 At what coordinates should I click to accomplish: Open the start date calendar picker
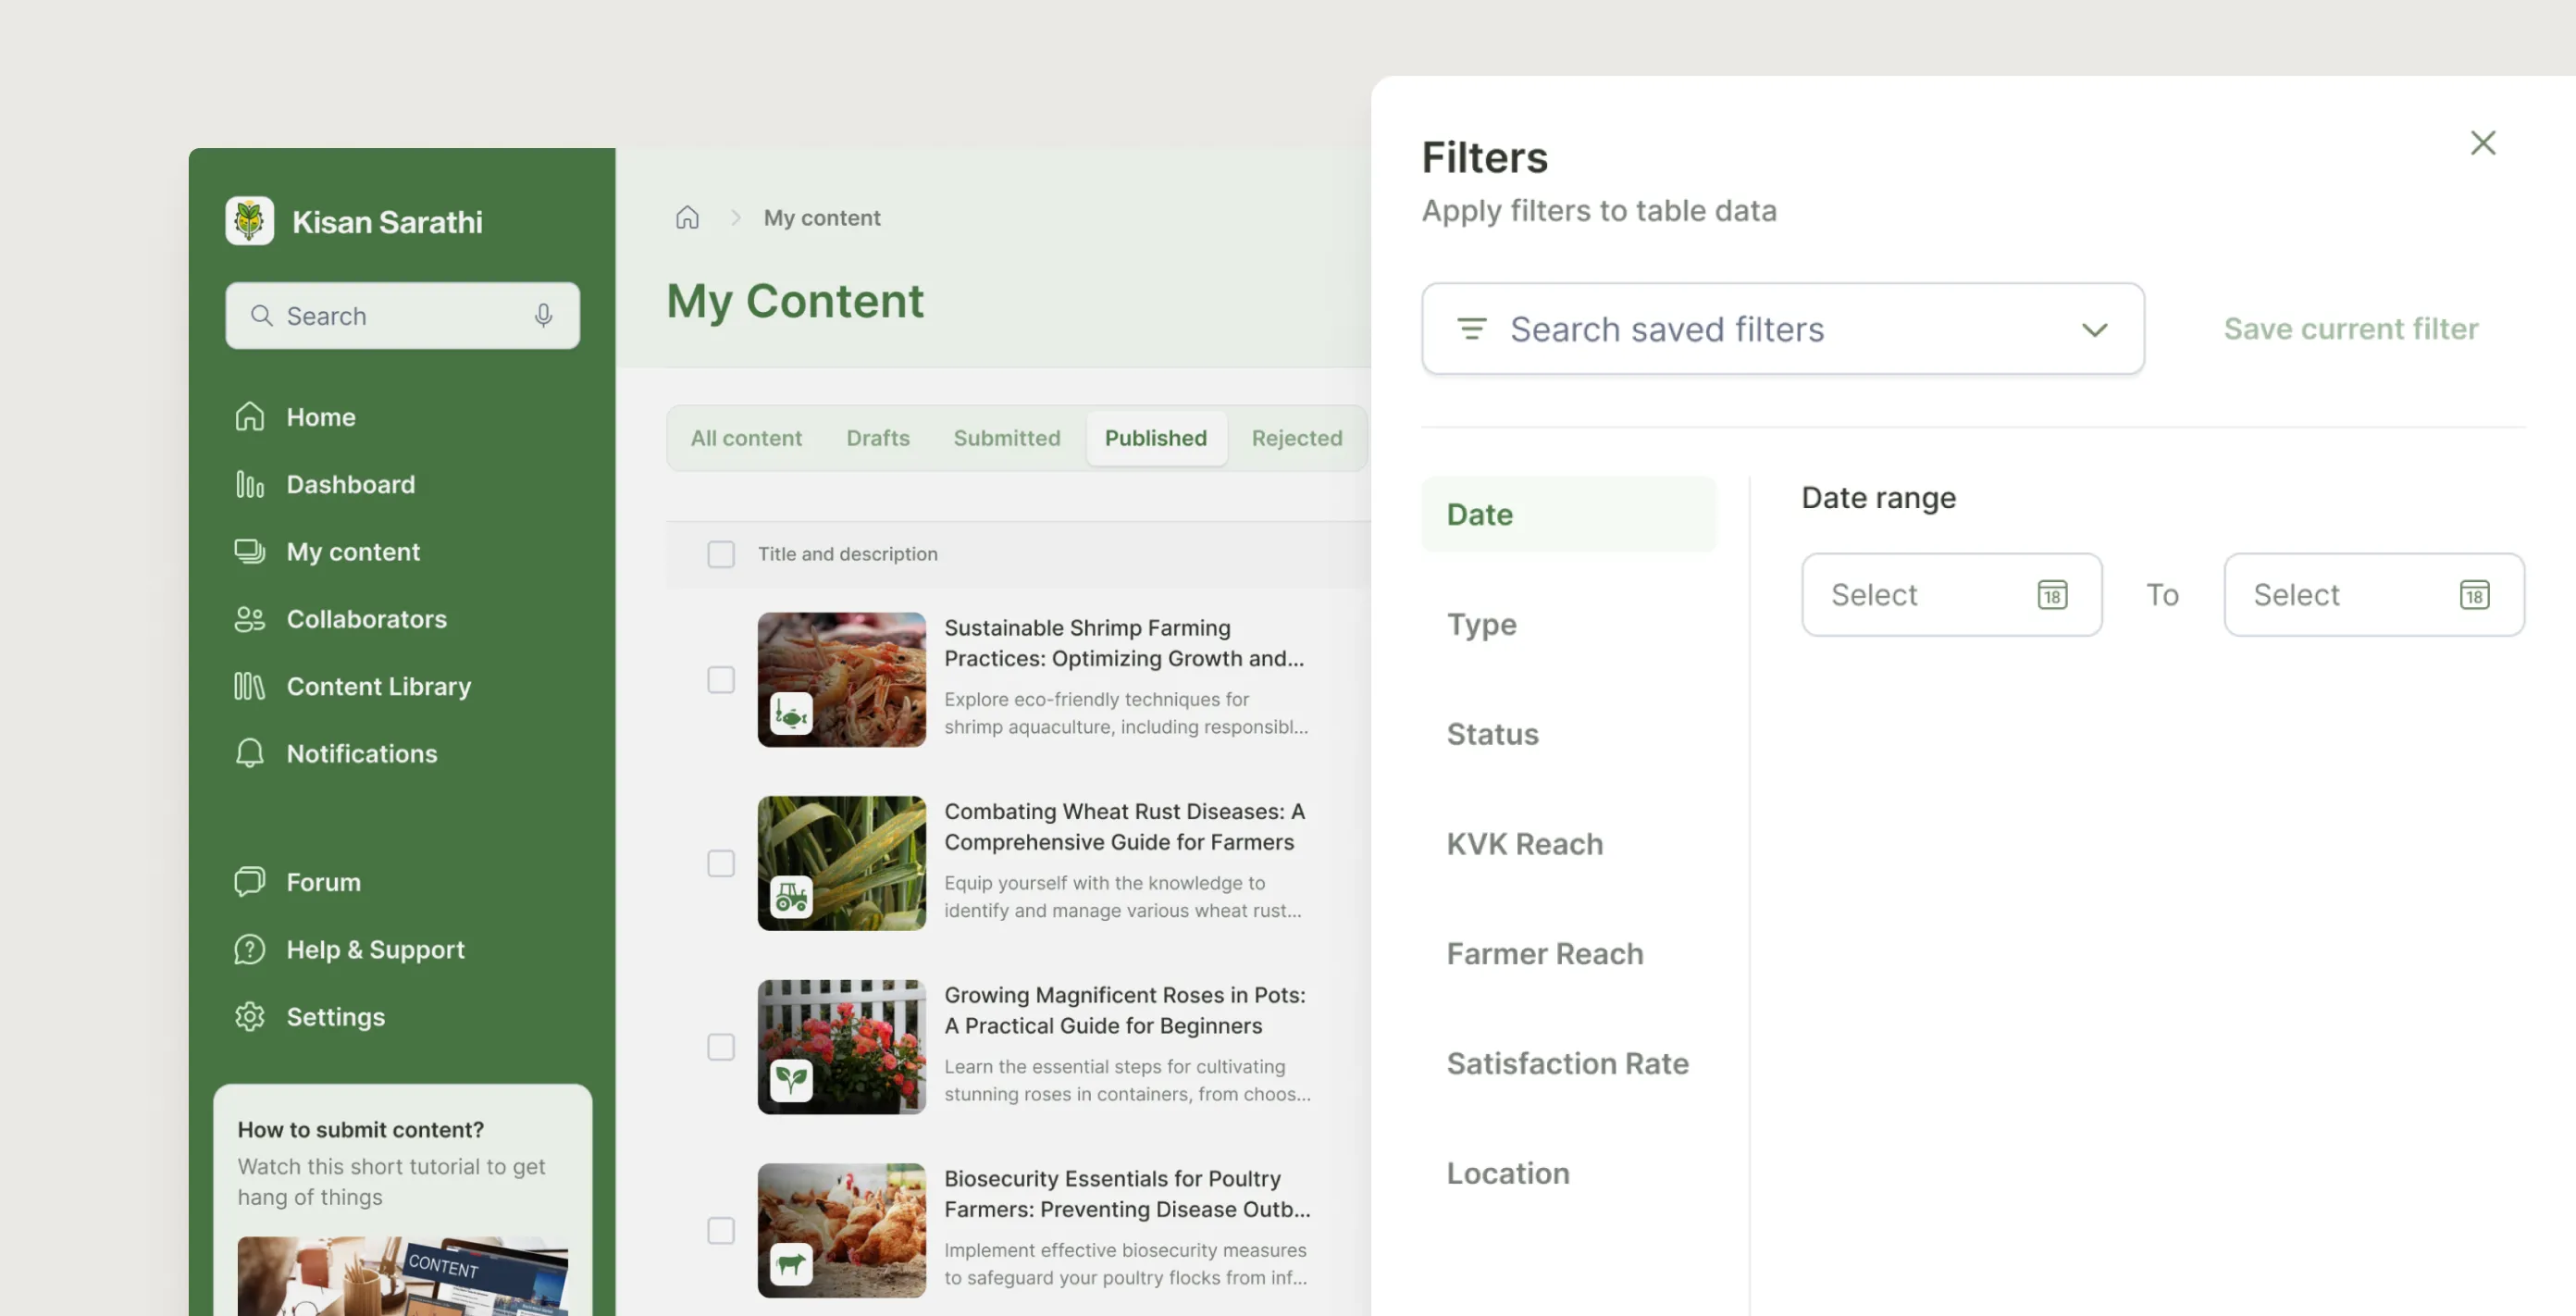click(x=2052, y=595)
